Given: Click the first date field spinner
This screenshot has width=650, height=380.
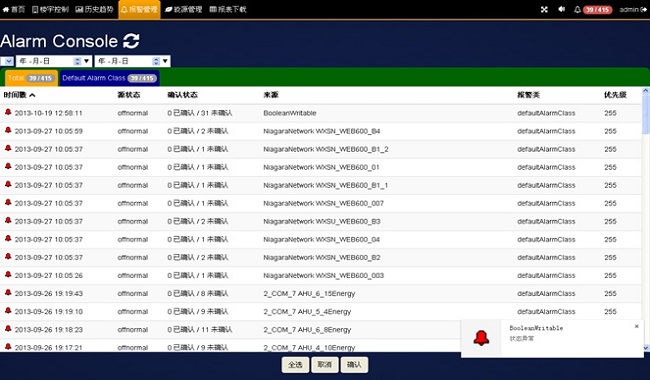Looking at the screenshot, I should pyautogui.click(x=77, y=61).
